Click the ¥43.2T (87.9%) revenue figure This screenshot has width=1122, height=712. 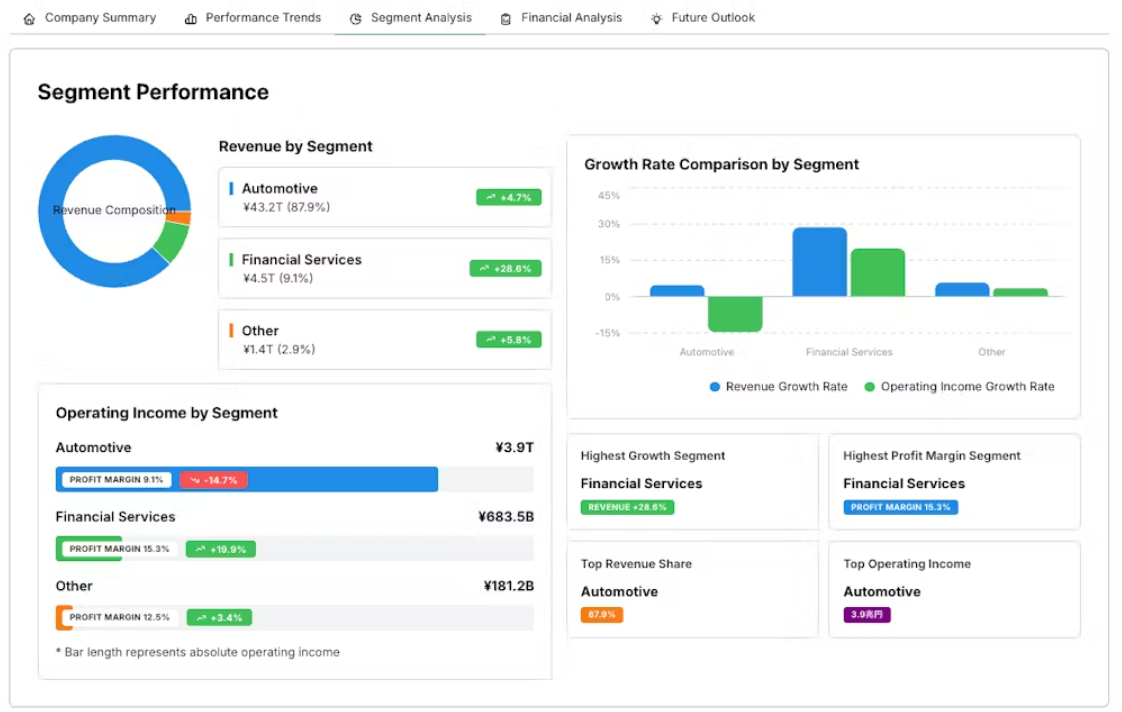[x=286, y=208]
